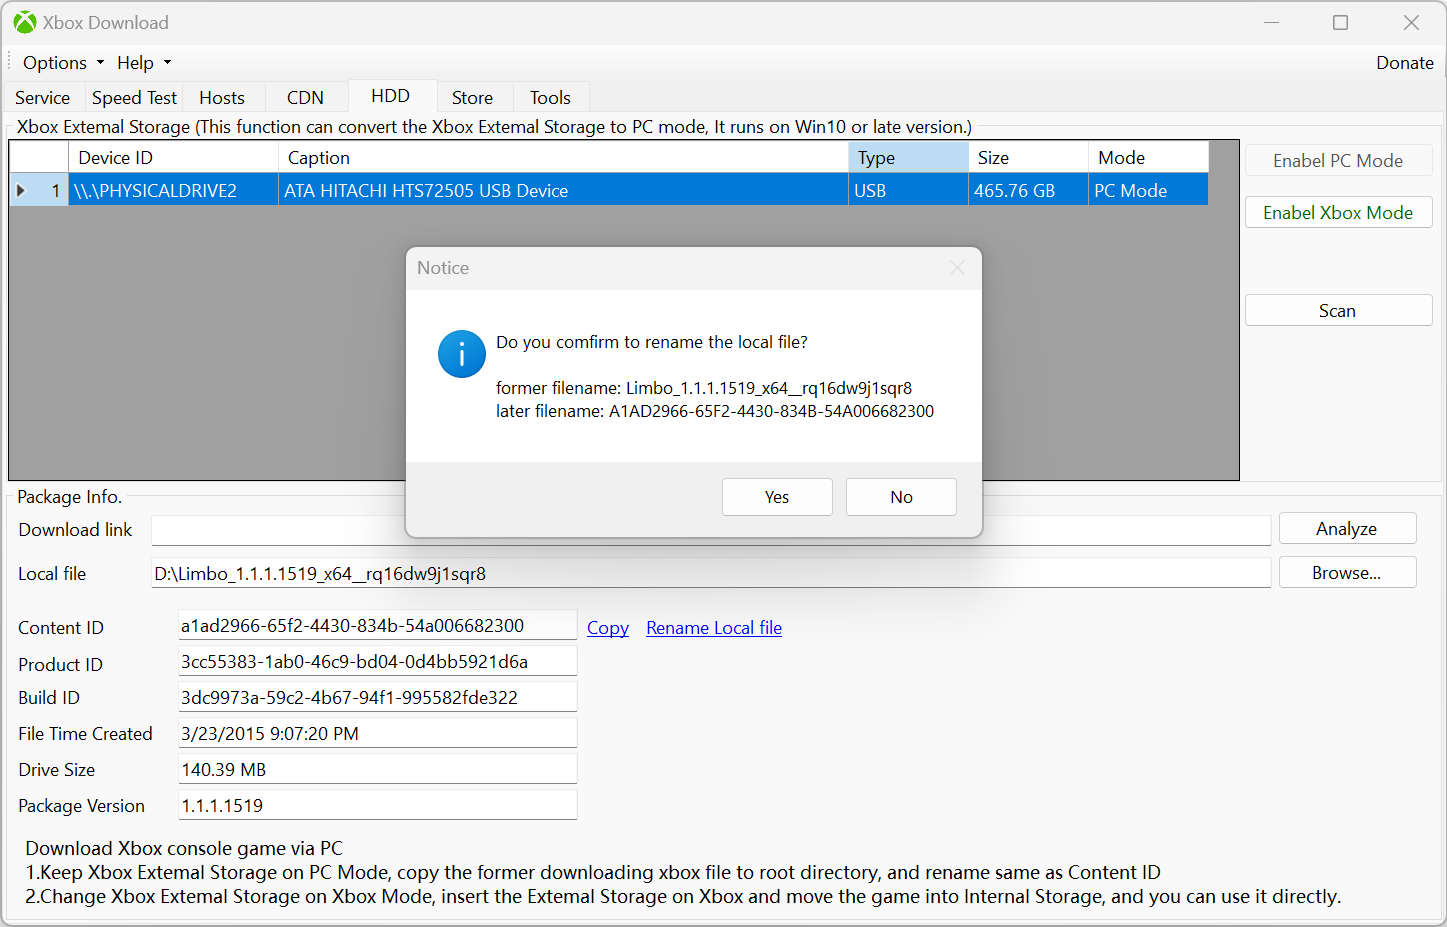The height and width of the screenshot is (927, 1447).
Task: Switch to the CDN tab
Action: [x=305, y=98]
